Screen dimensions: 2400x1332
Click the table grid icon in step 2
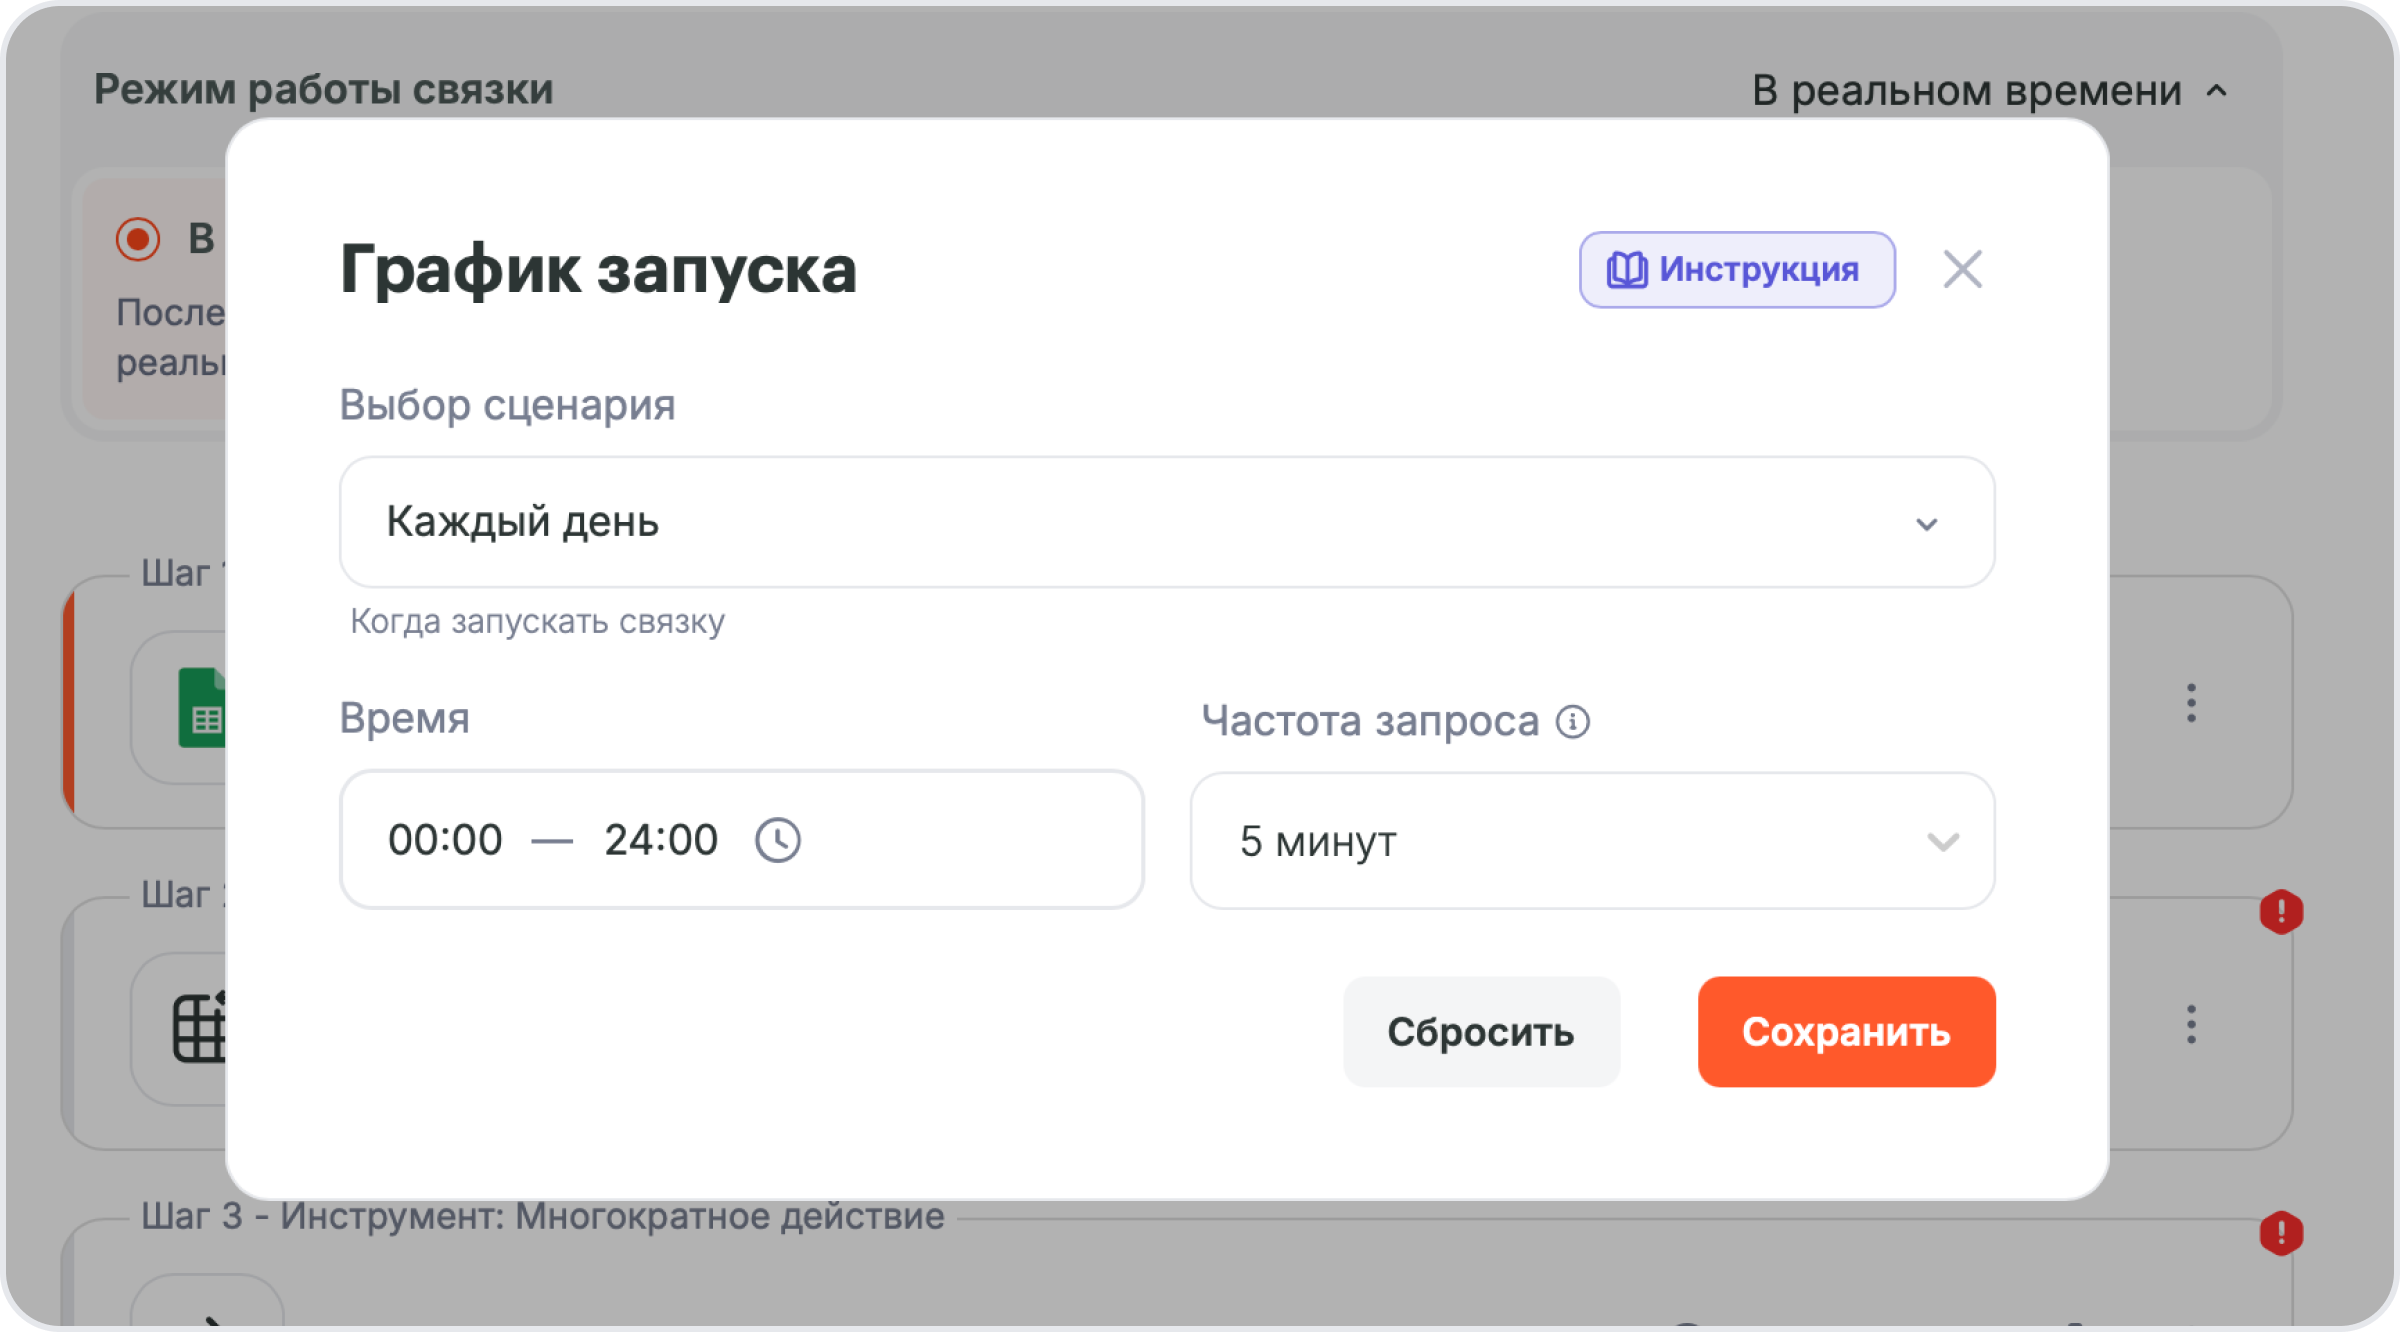(x=199, y=1027)
